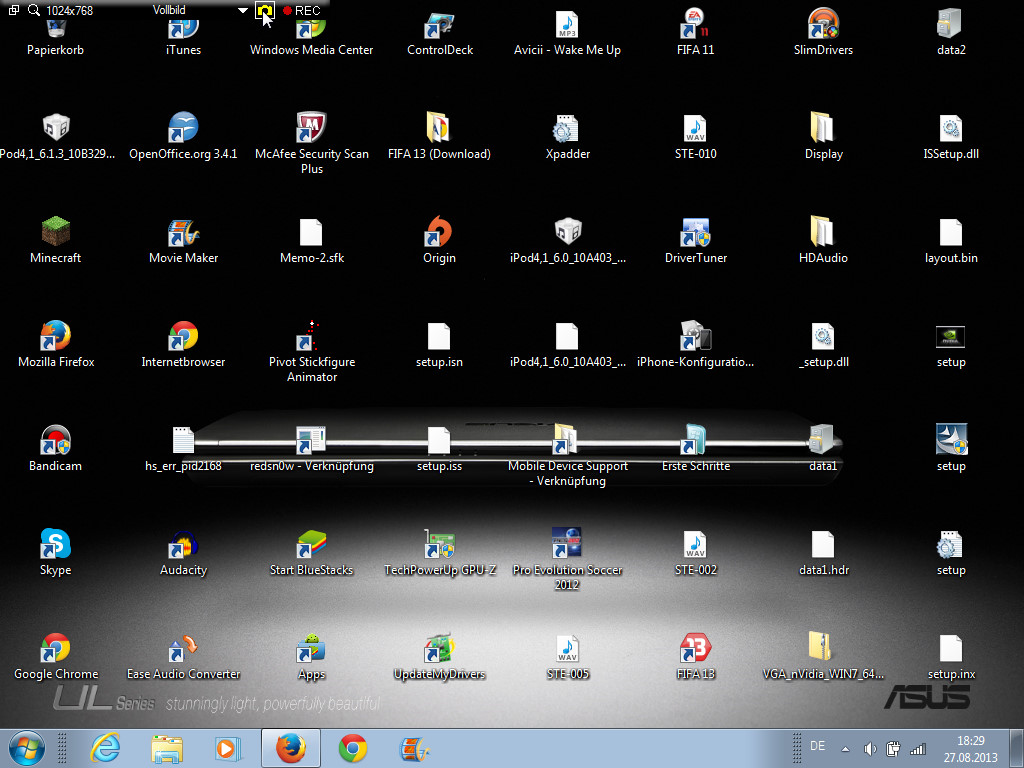Open the TechPowerUp GPU-Z shortcut

pyautogui.click(x=440, y=552)
